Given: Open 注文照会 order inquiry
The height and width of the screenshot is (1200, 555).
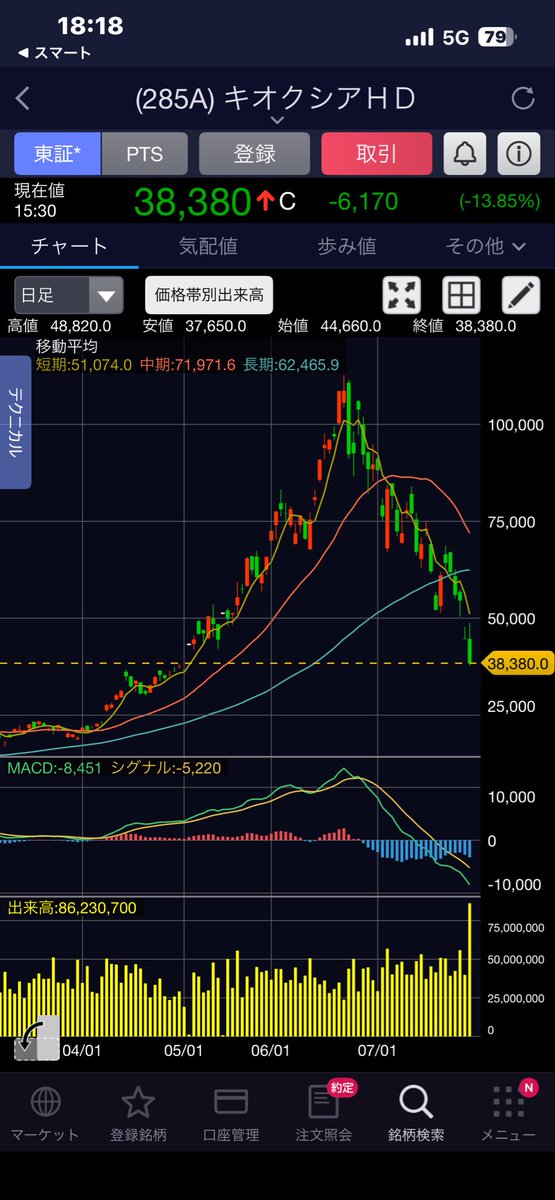Looking at the screenshot, I should [x=323, y=1113].
